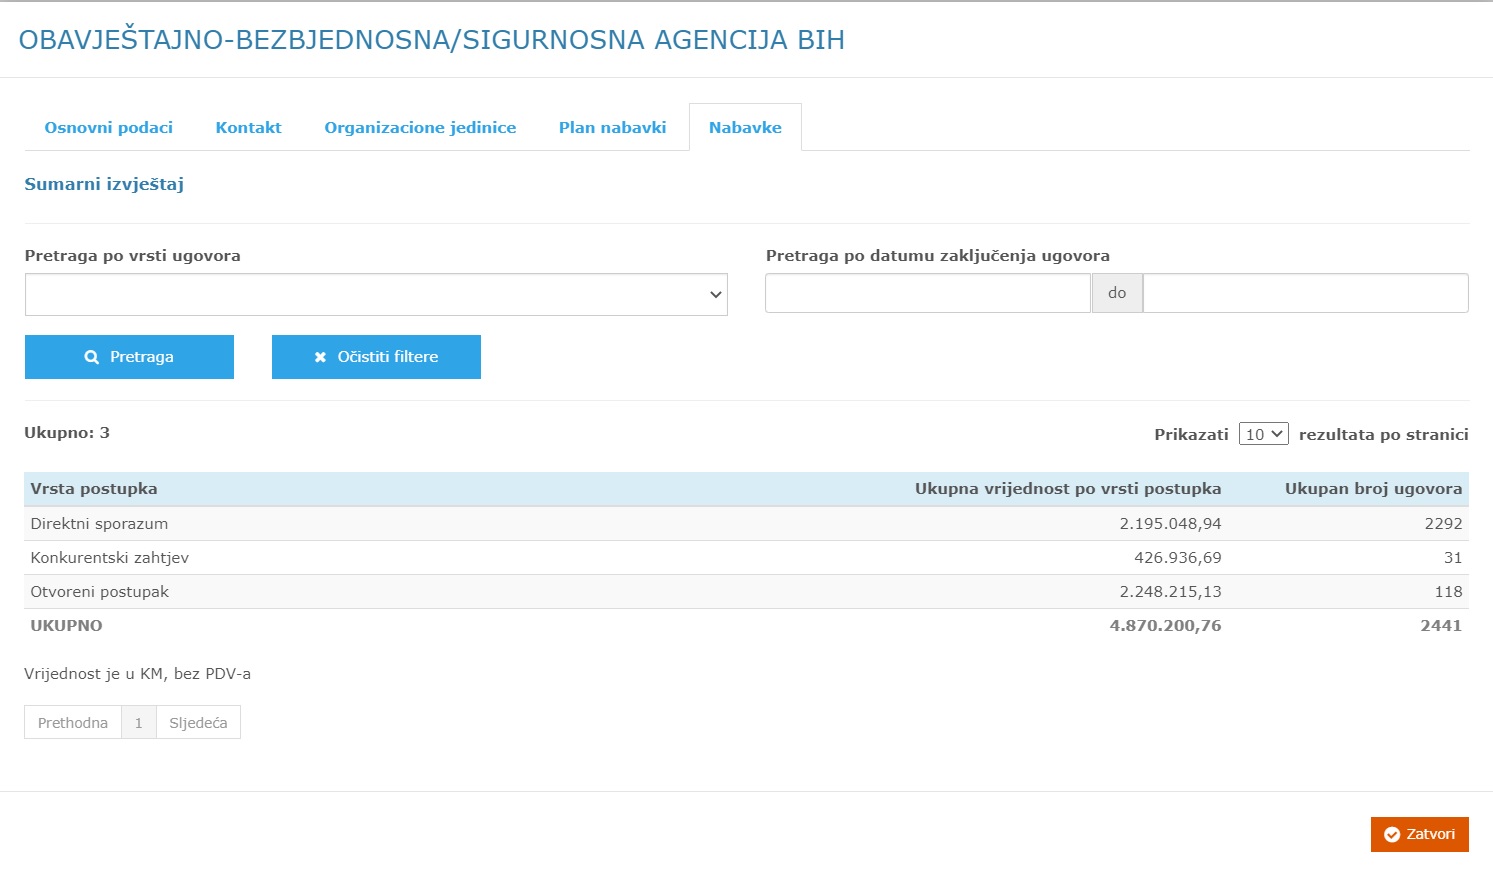Click Ukupna vrijednost po vrsti postupka header

click(x=1068, y=489)
